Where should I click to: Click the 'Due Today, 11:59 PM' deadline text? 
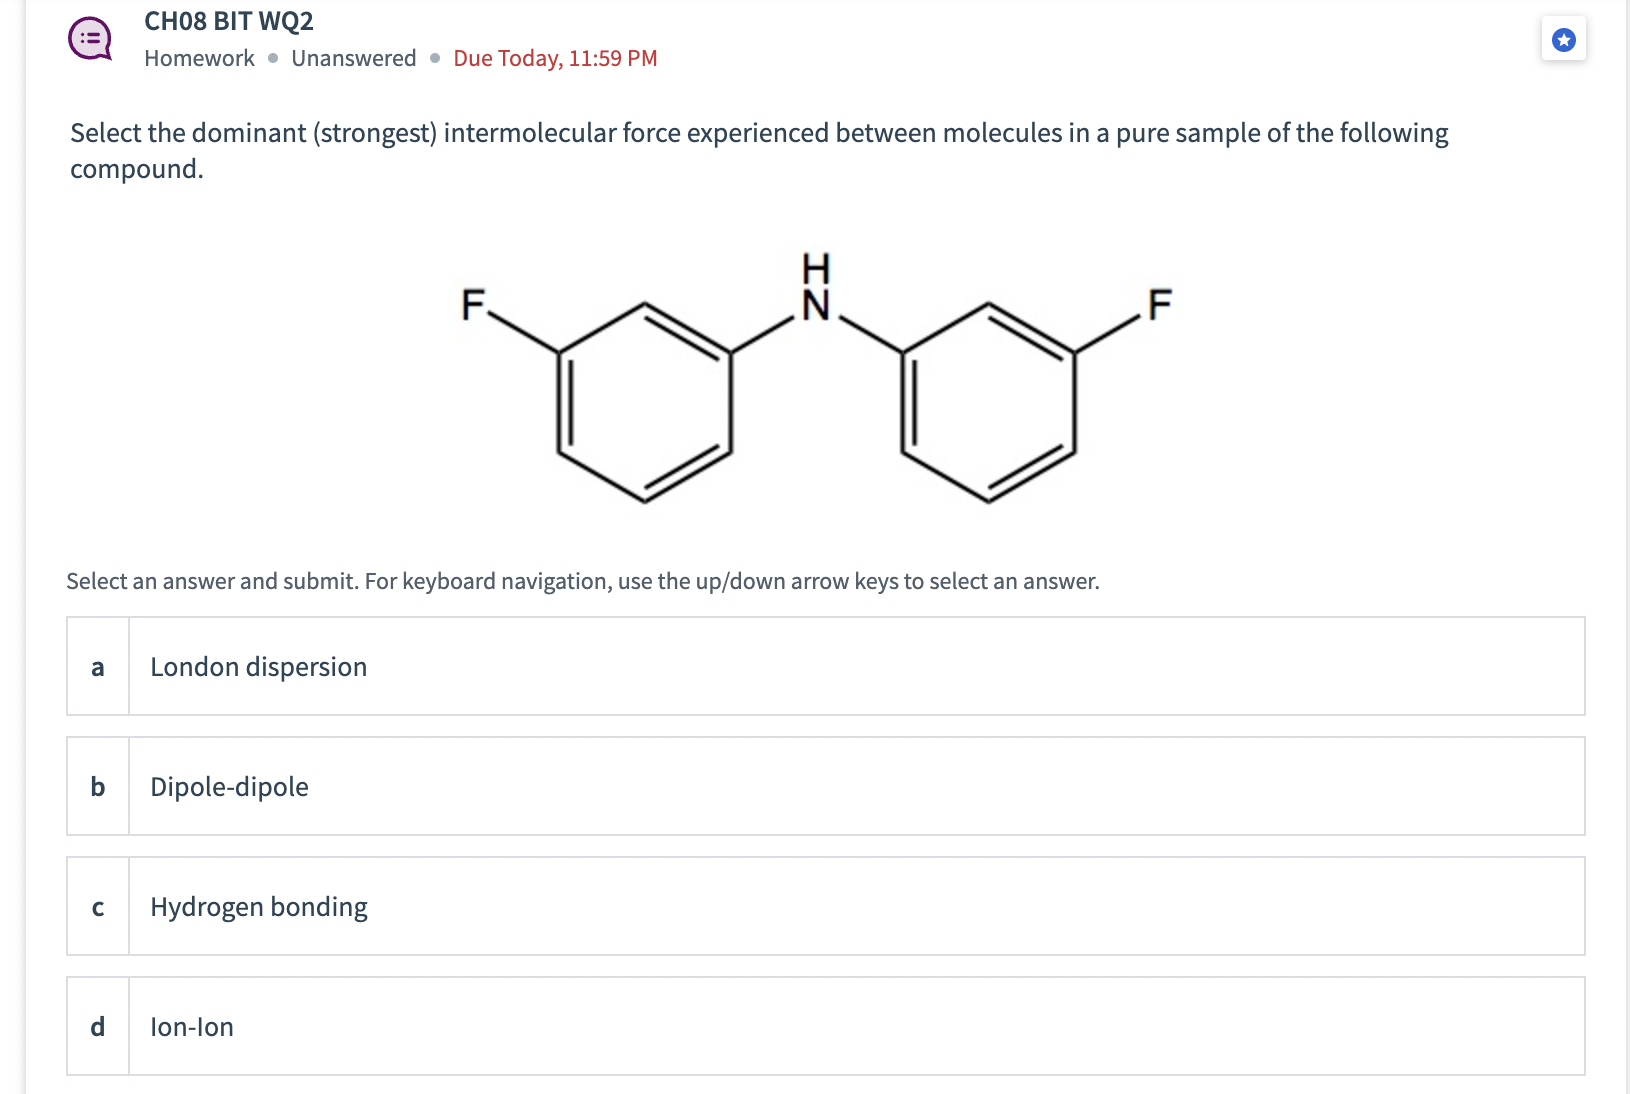click(x=555, y=58)
